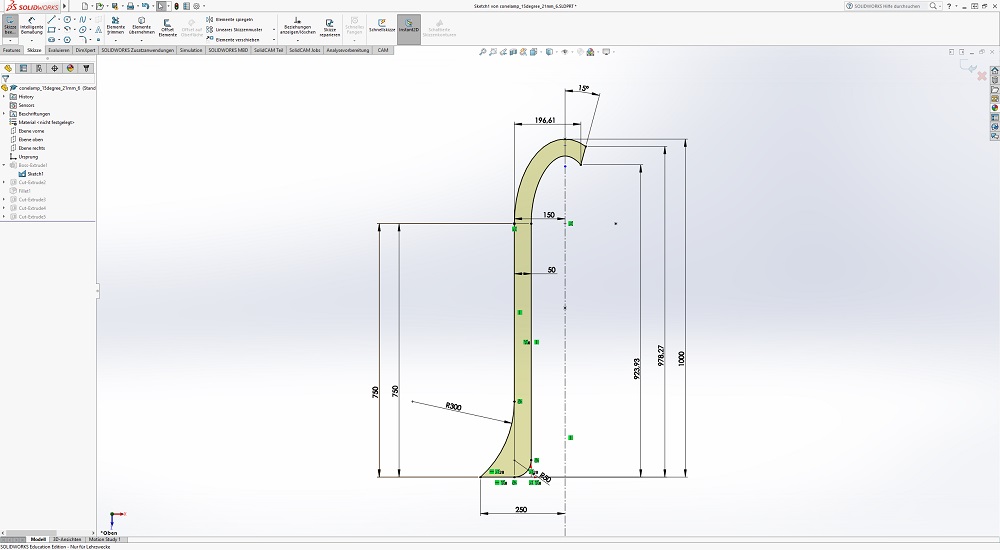Select the Rectangle sketch tool
The image size is (1000, 550).
52,29
